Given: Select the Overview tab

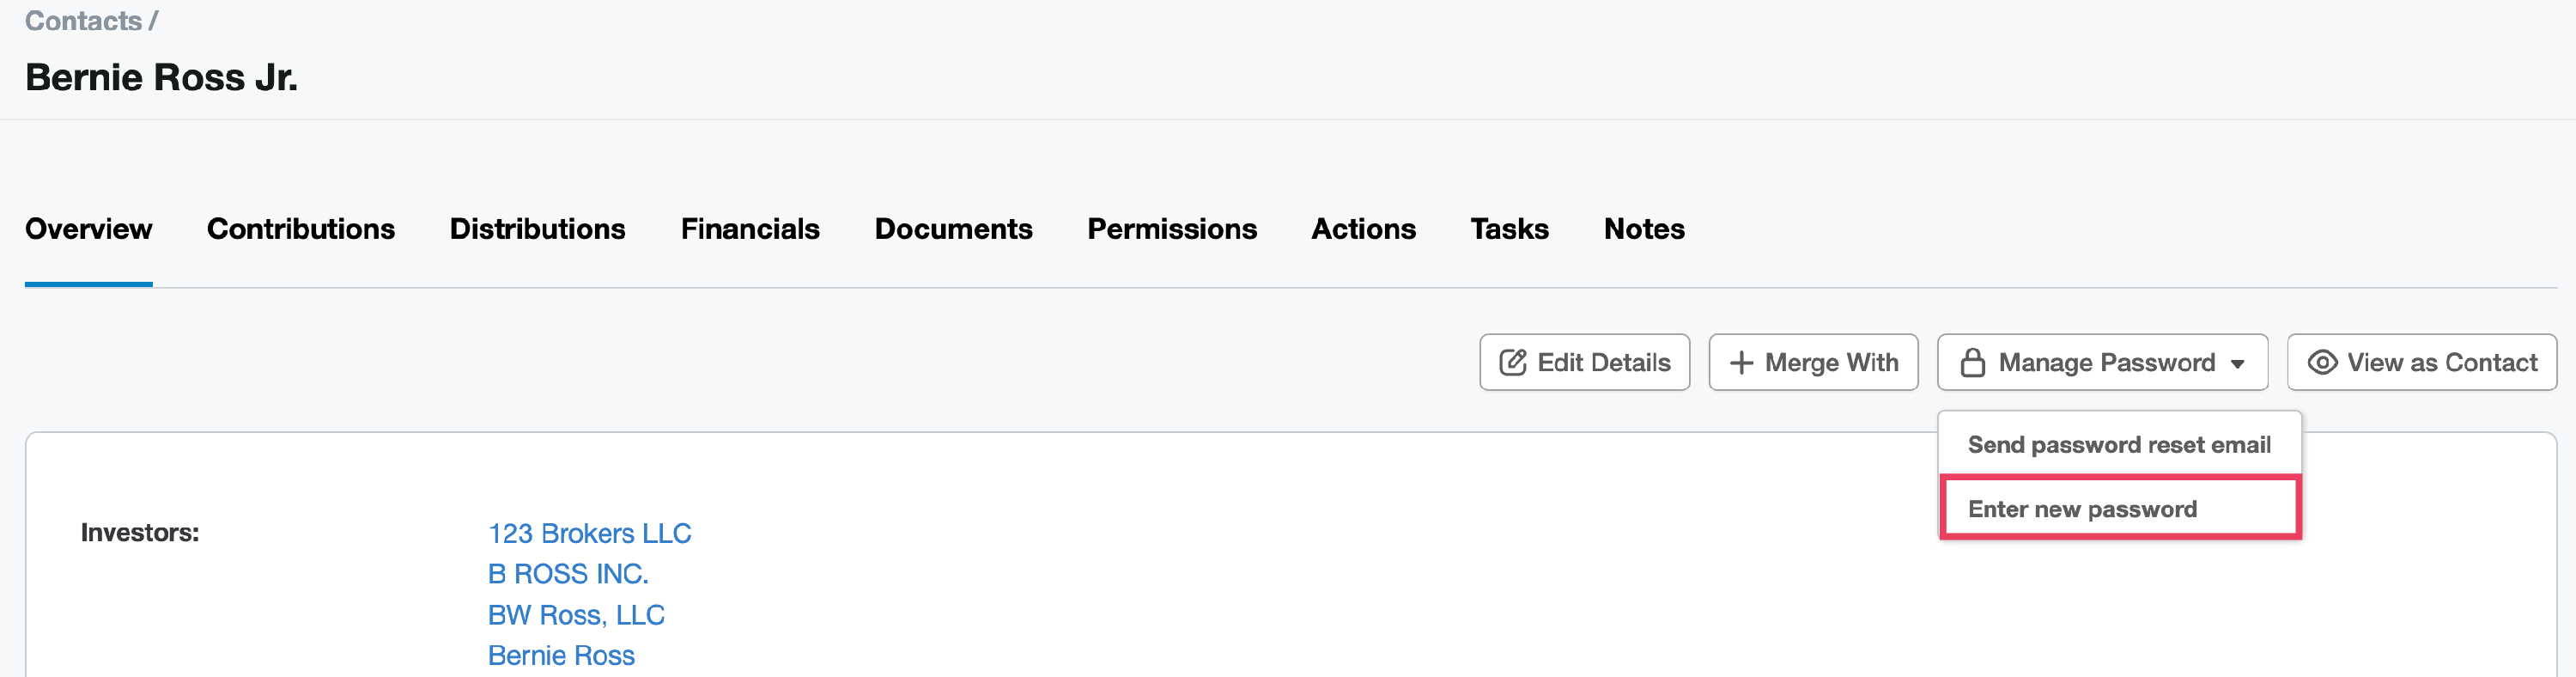Looking at the screenshot, I should [x=88, y=229].
